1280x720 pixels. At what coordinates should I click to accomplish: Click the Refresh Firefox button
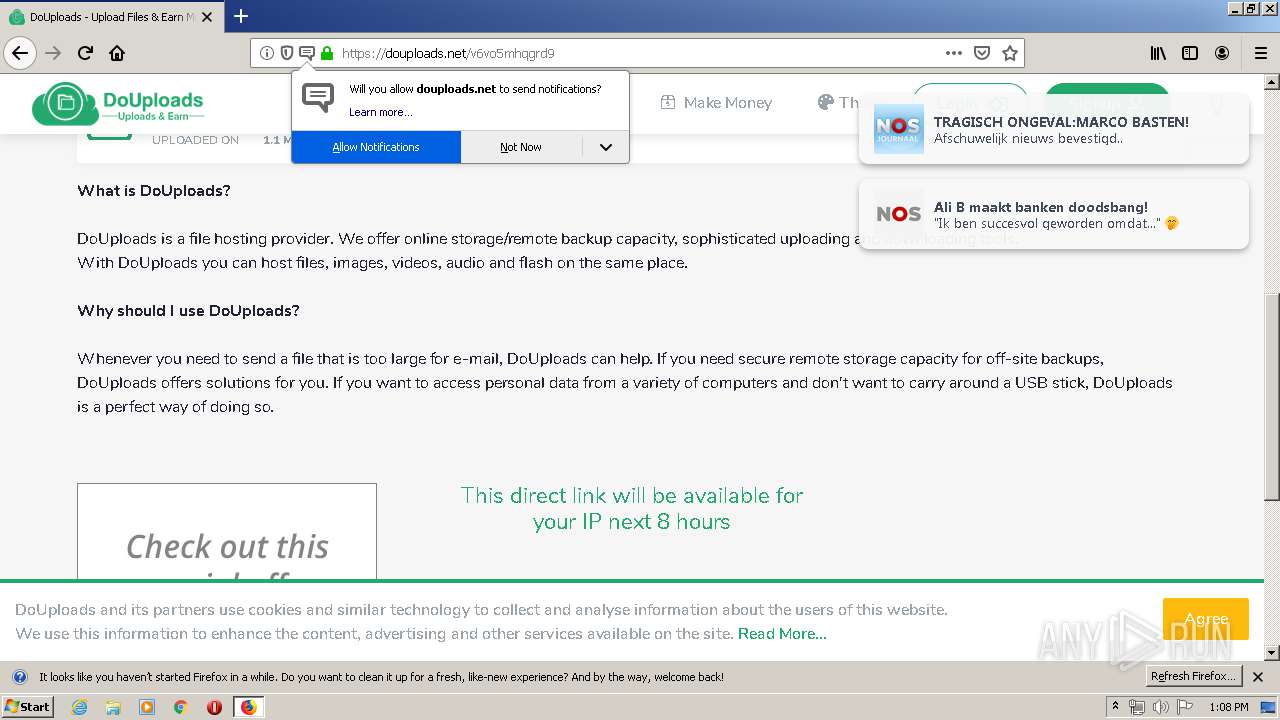[1193, 677]
